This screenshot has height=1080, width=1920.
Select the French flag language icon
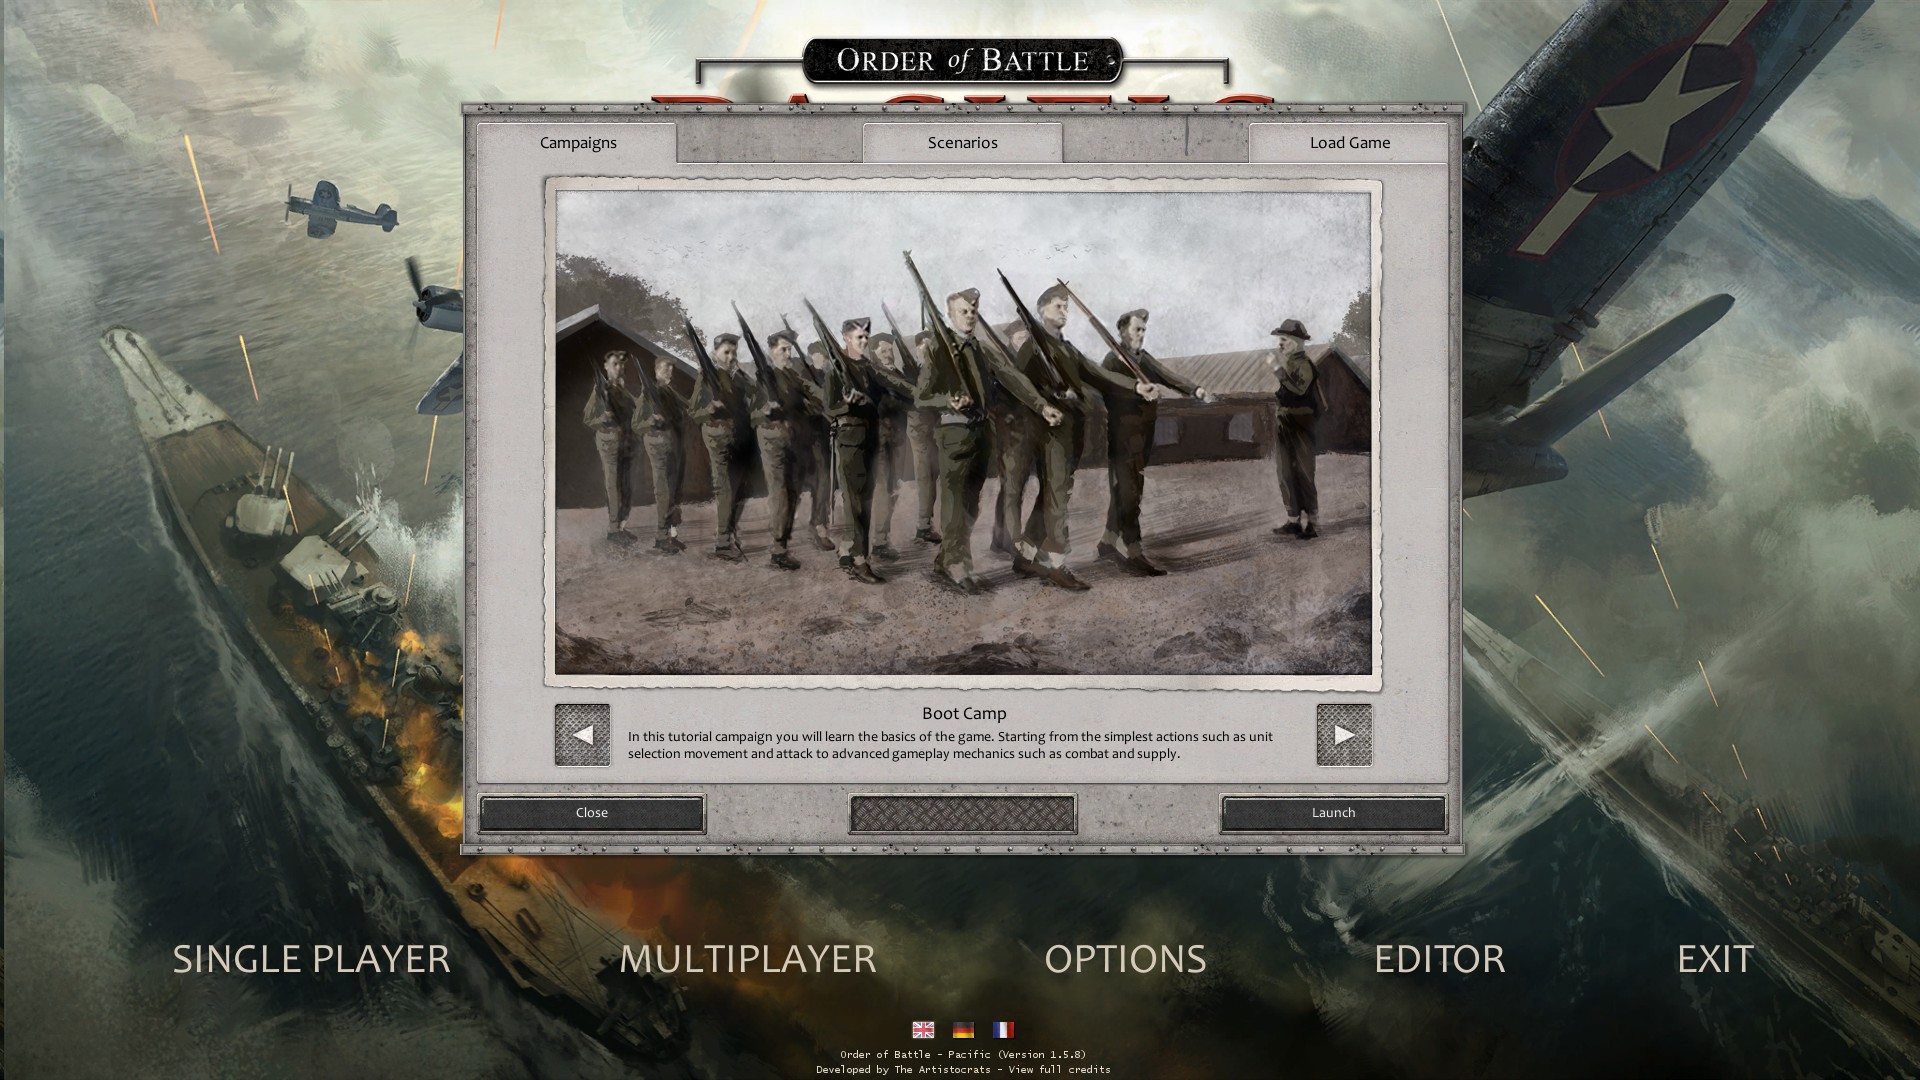[1003, 1030]
